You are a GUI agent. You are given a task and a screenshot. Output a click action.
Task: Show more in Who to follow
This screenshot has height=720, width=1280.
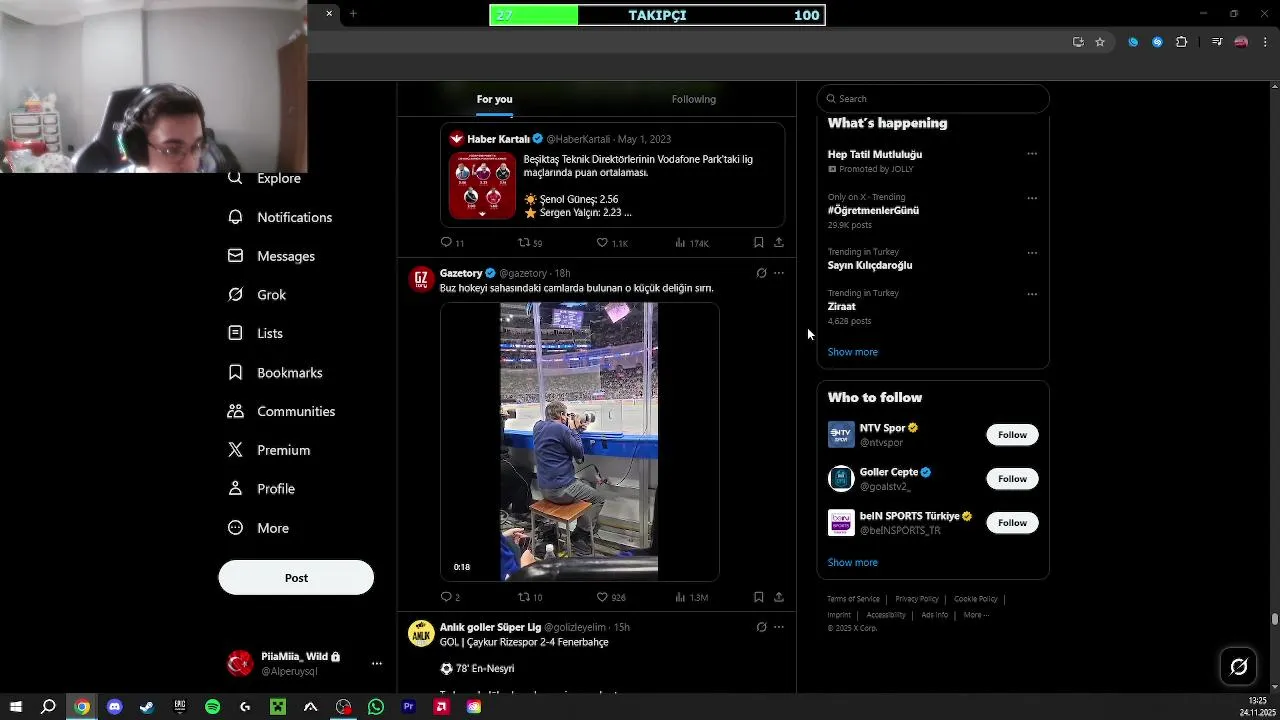click(853, 563)
